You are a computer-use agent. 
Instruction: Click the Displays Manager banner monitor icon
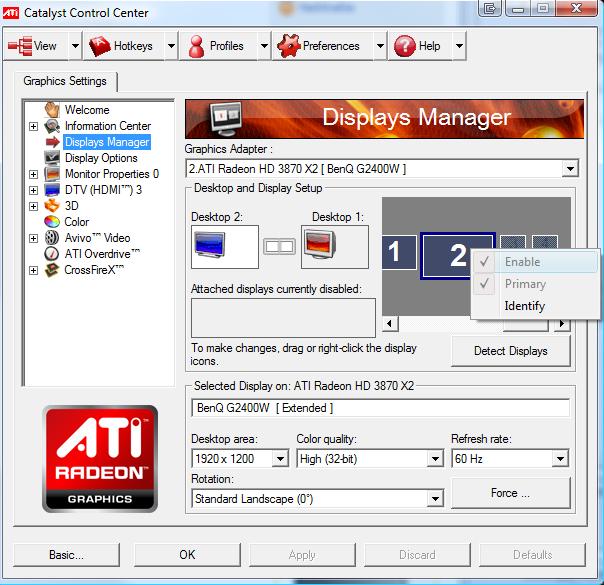click(226, 119)
